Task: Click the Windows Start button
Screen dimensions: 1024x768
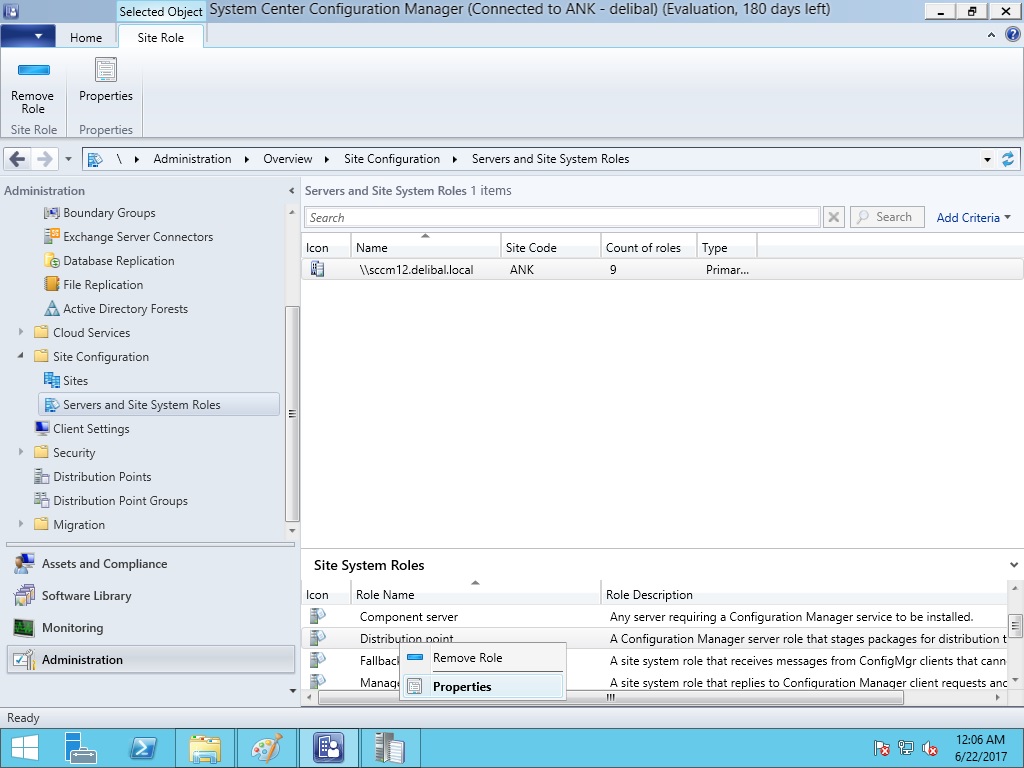Action: [x=24, y=748]
